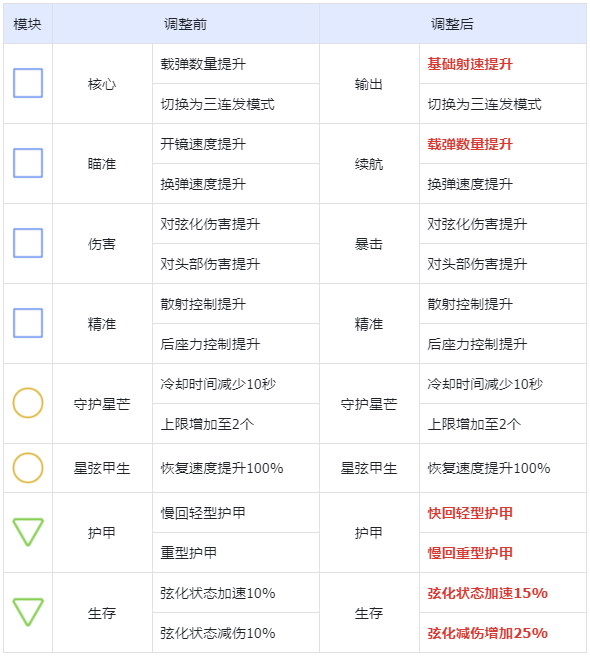Select the blue square icon in the 精准 row
Screen dimensions: 590x656
(28, 323)
